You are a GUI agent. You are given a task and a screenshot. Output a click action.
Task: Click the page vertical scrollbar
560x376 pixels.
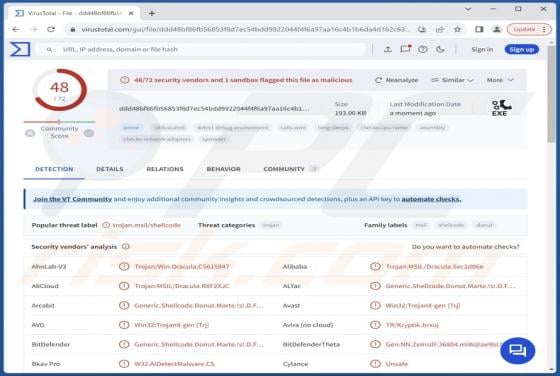tap(551, 94)
